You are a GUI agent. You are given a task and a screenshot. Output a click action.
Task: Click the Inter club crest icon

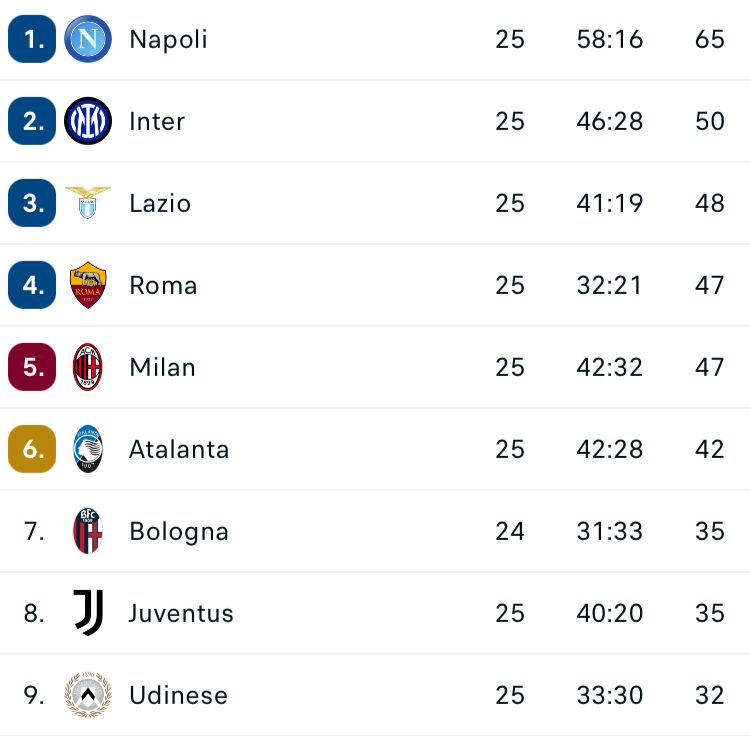(x=88, y=122)
